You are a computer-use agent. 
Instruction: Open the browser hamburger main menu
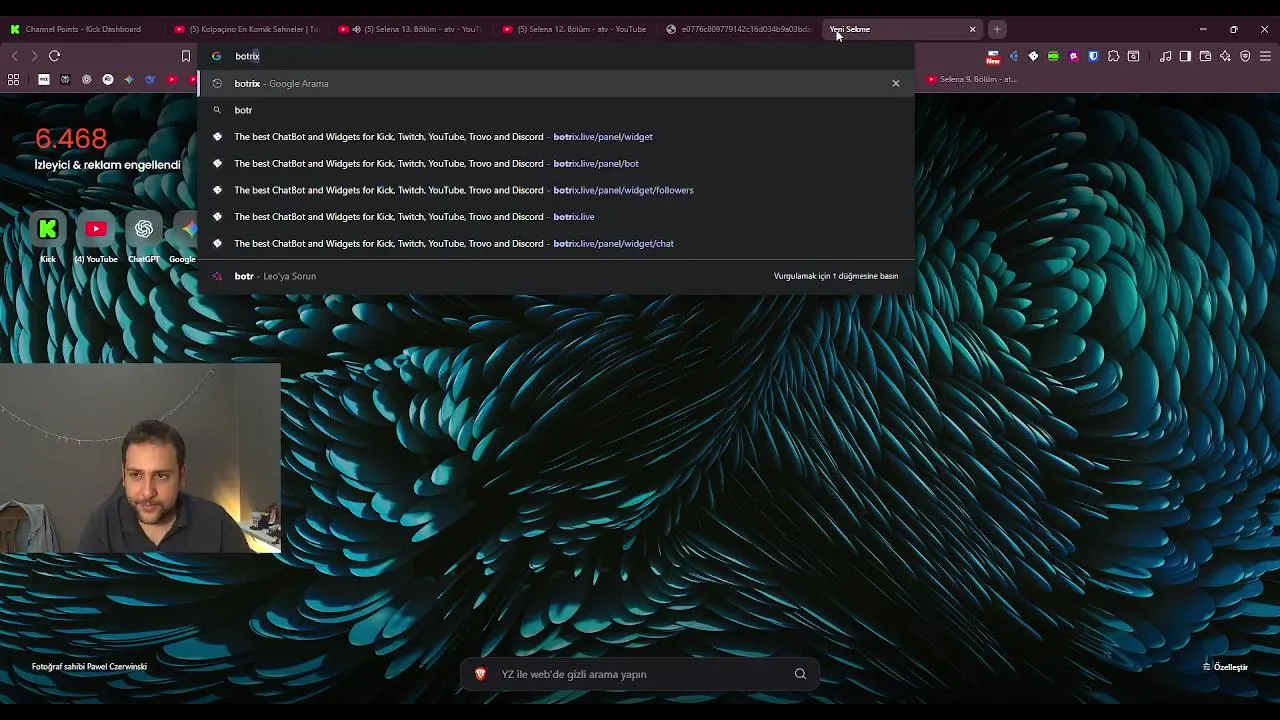[x=1265, y=56]
